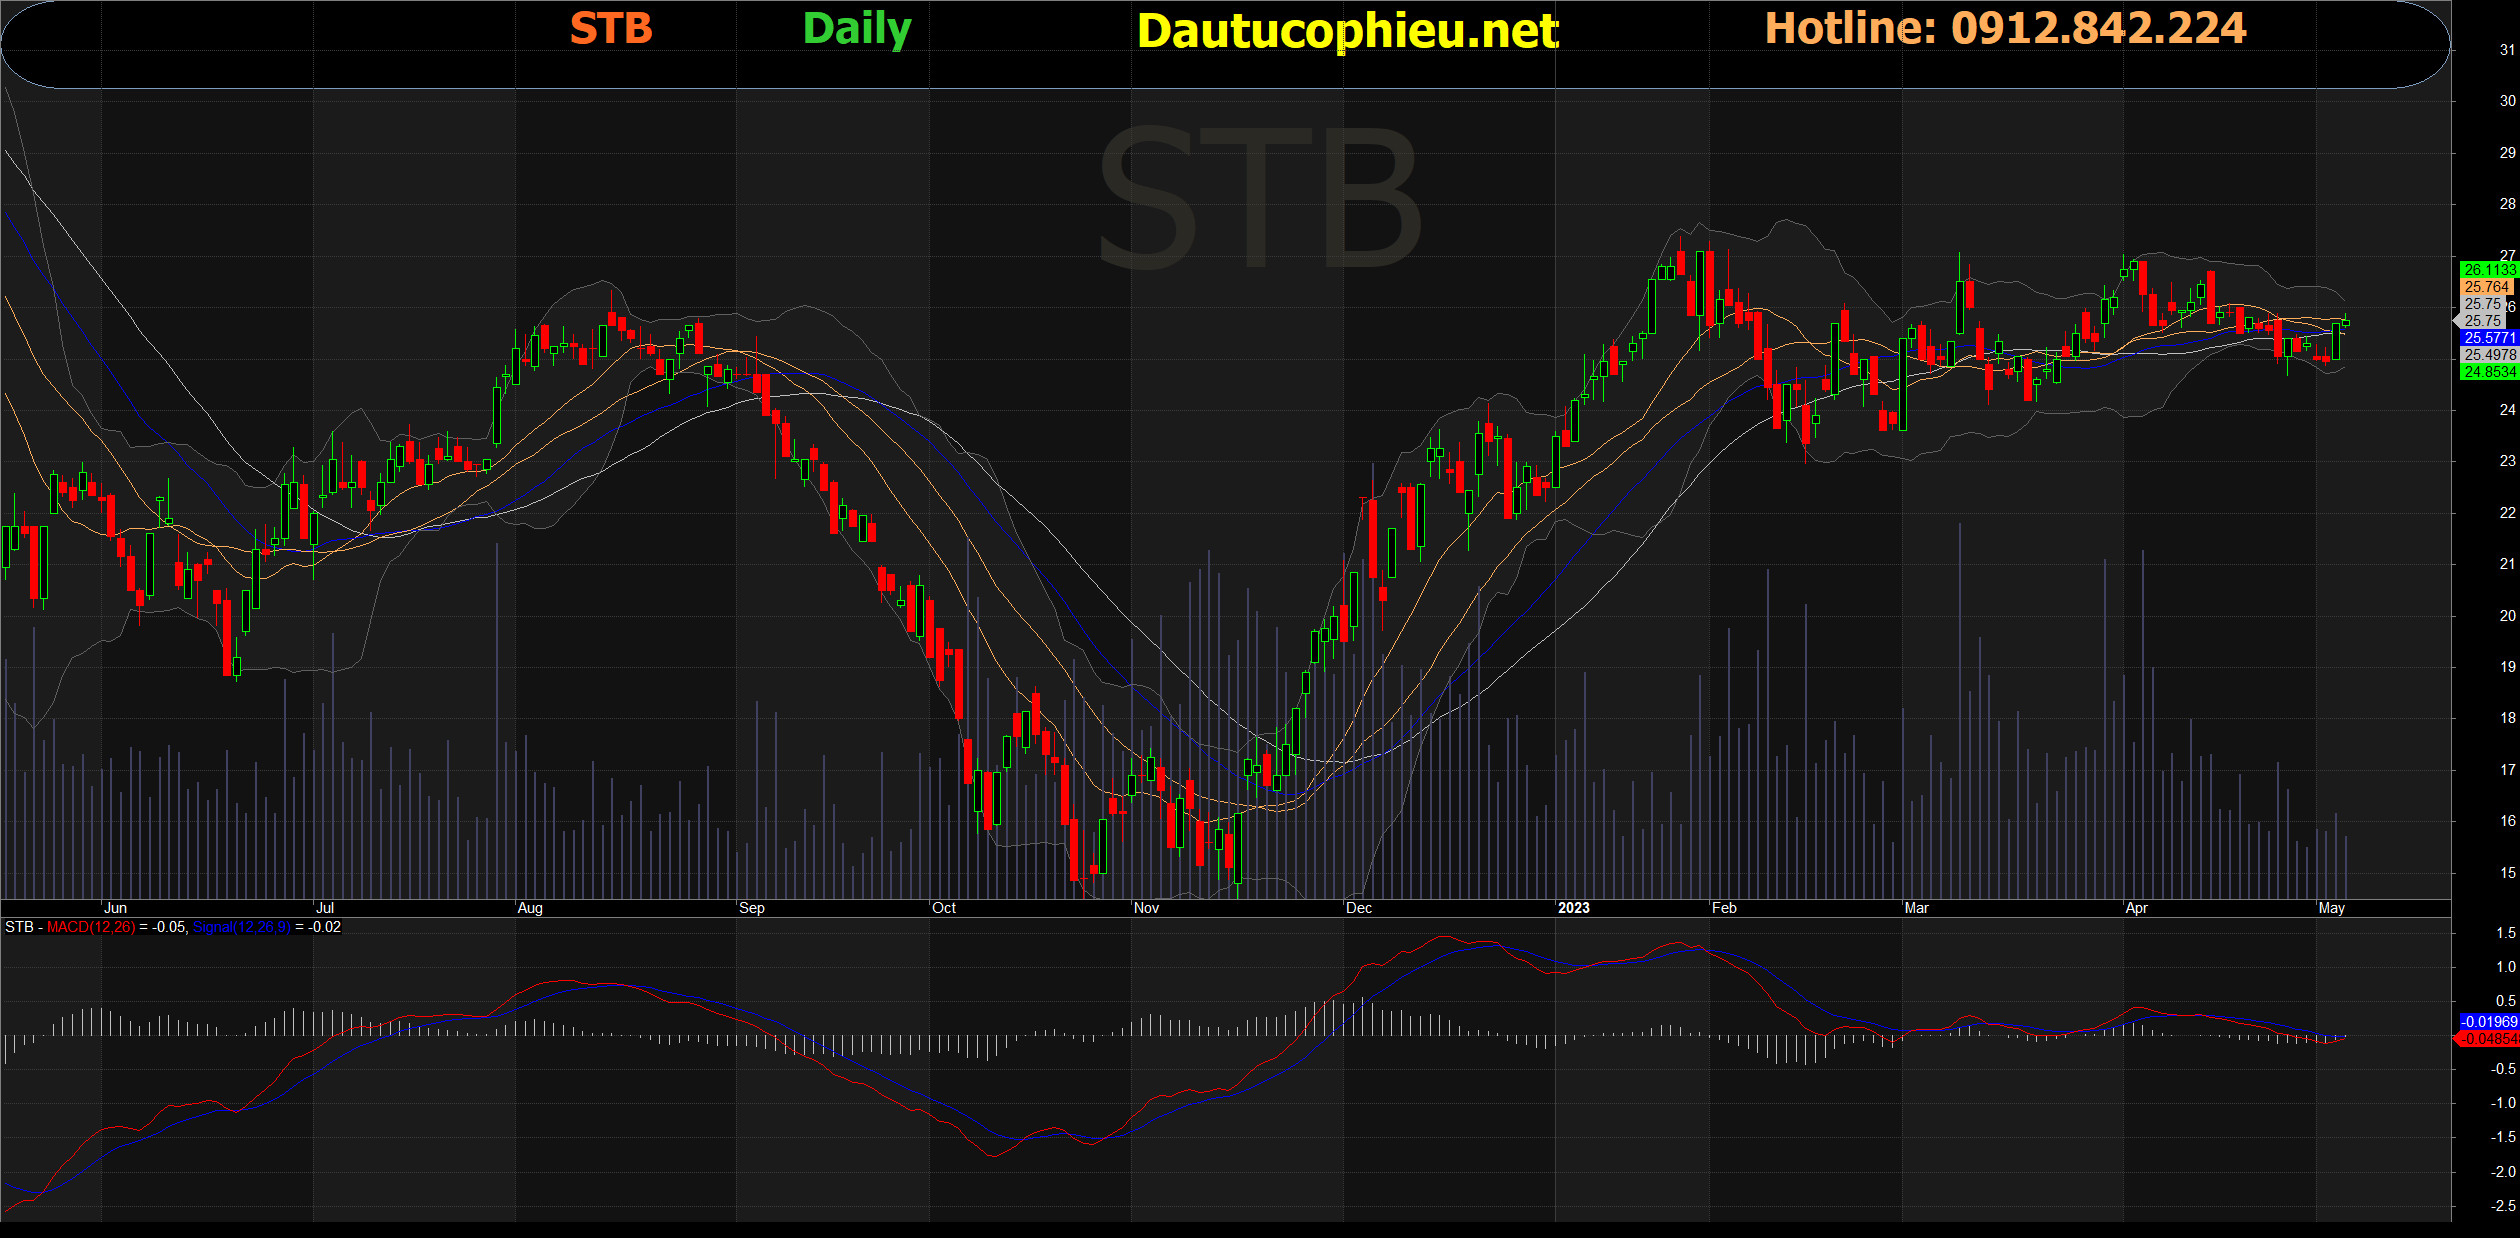Click the Apr marker on time axis

point(2136,908)
